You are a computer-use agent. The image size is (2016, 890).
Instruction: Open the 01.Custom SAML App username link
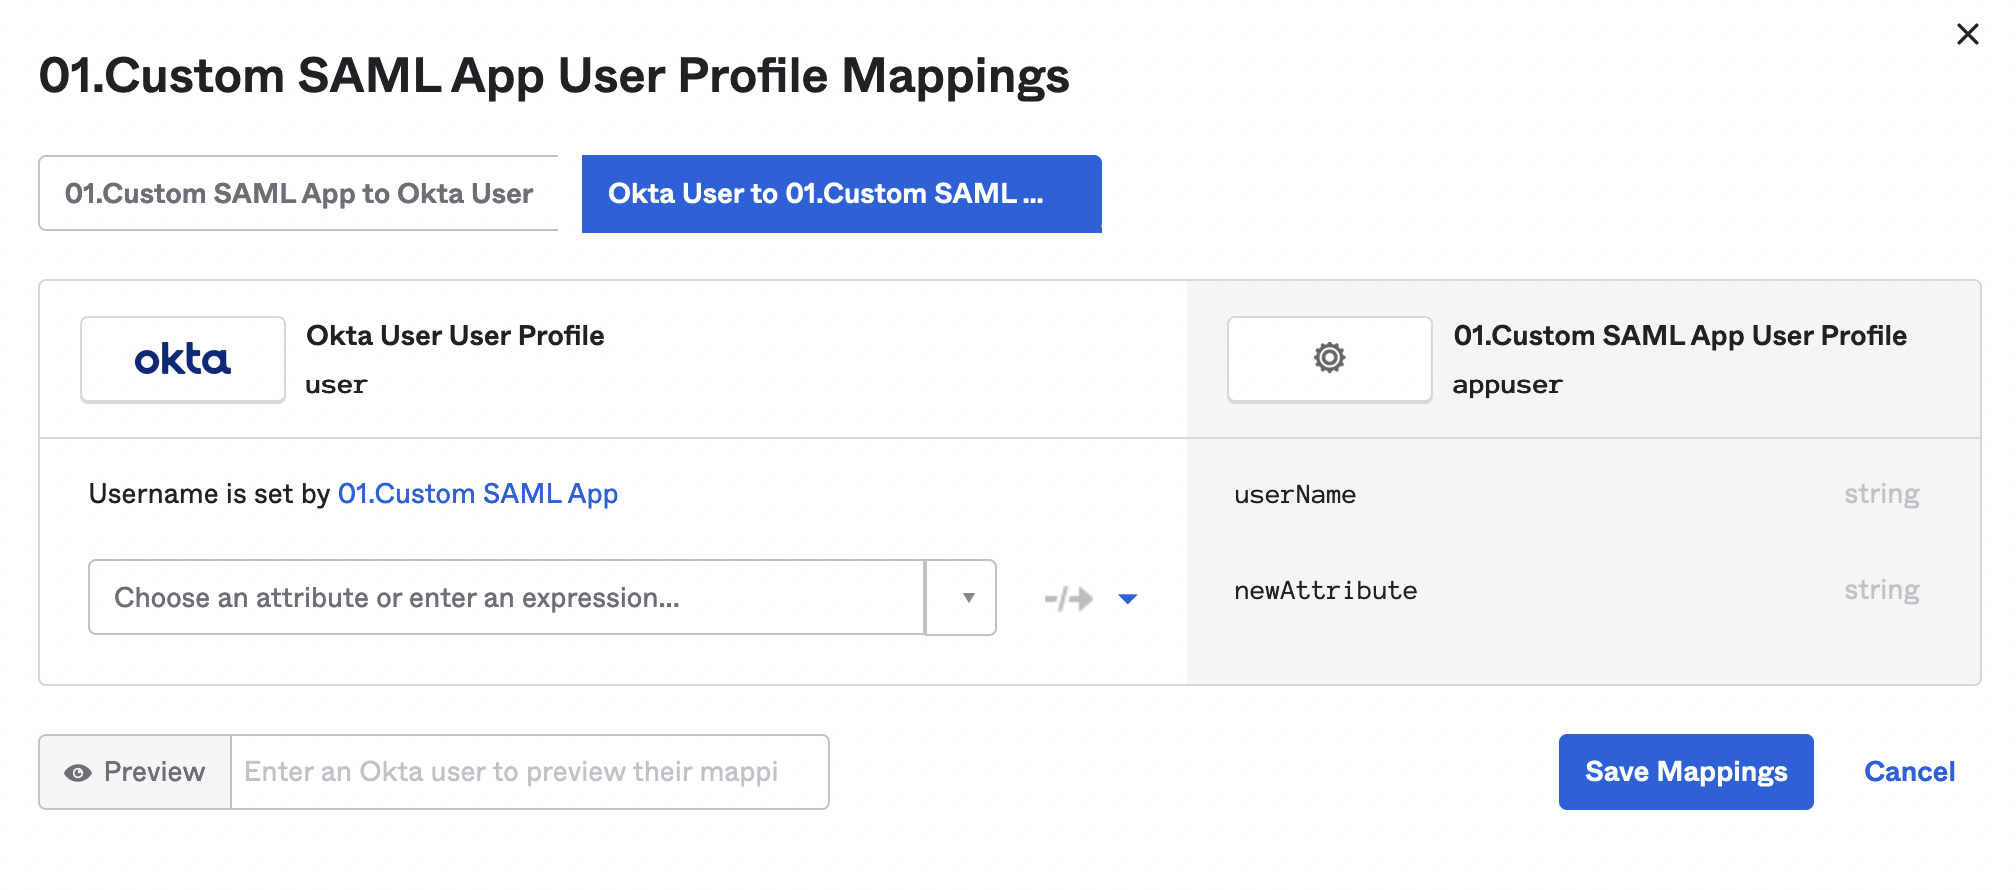tap(477, 494)
